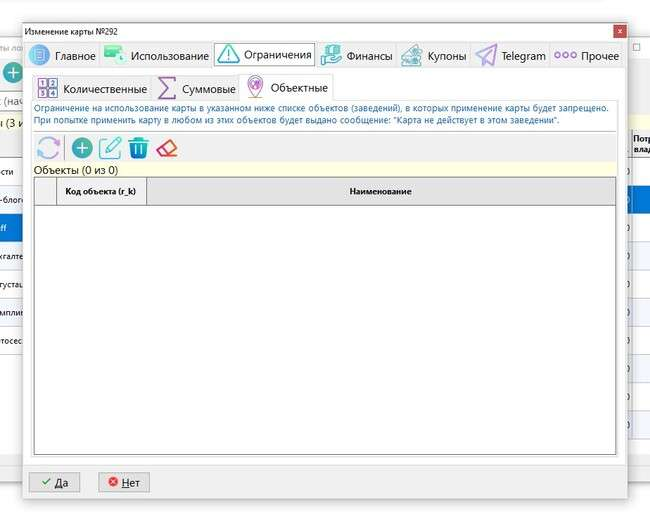Screen dimensions: 650x514
Task: Click the edit object pencil icon
Action: click(110, 148)
